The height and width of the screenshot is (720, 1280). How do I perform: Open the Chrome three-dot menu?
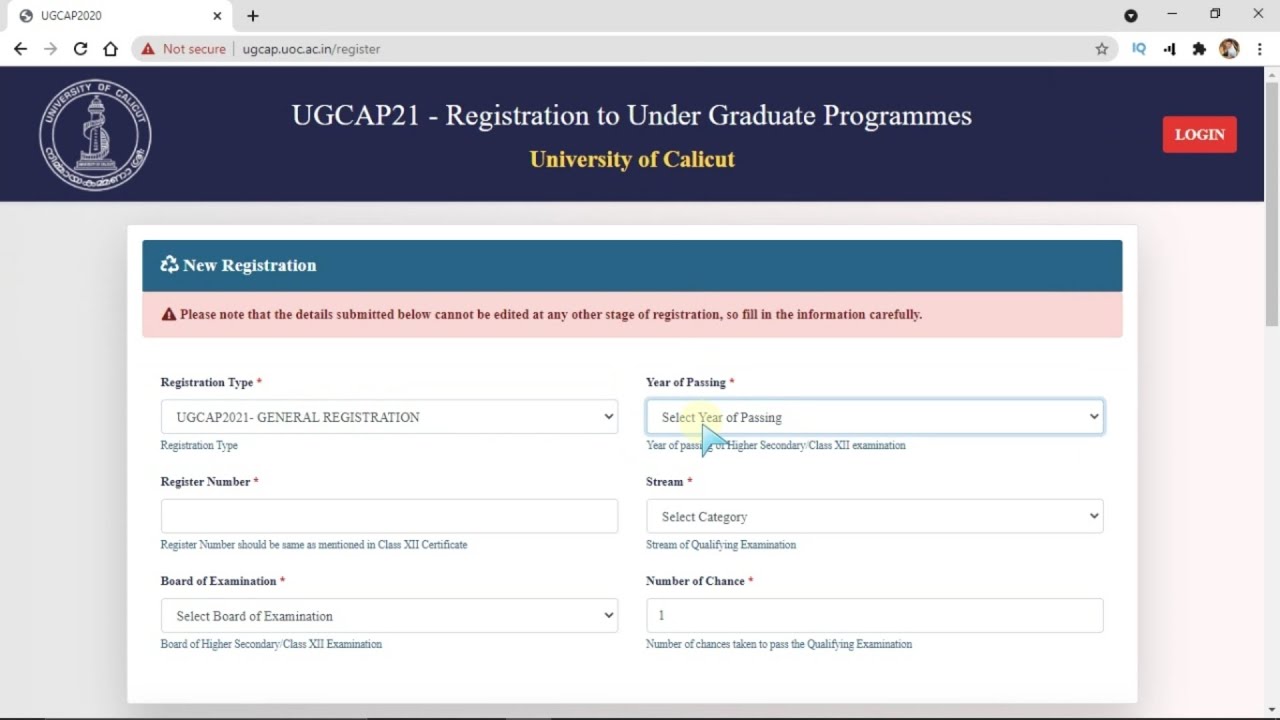1260,49
